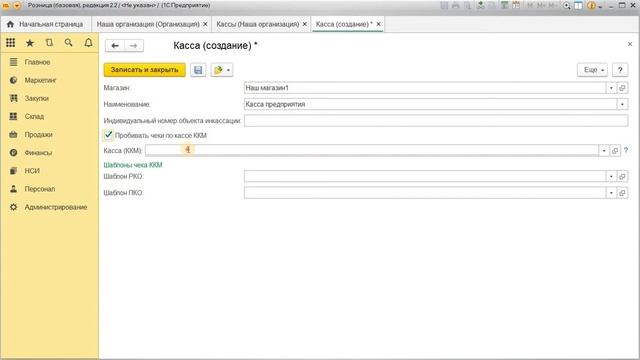Focus Индивидуальный номер объекта инкассации field
Viewport: 640px width, 360px height.
[436, 121]
